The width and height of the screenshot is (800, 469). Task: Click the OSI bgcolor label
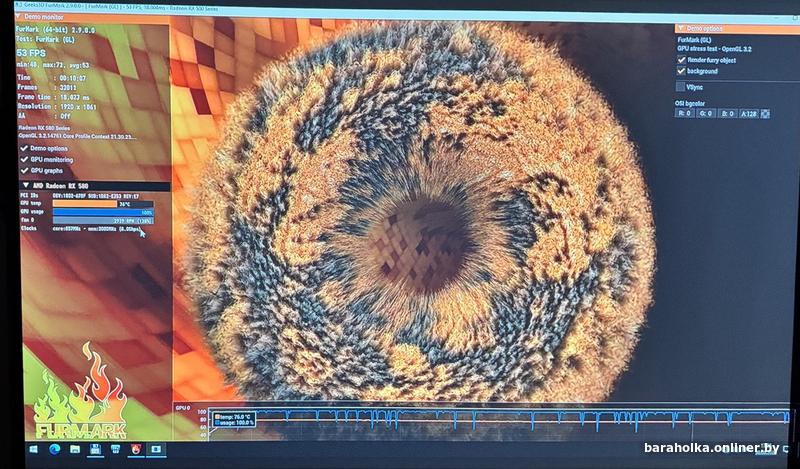click(690, 103)
